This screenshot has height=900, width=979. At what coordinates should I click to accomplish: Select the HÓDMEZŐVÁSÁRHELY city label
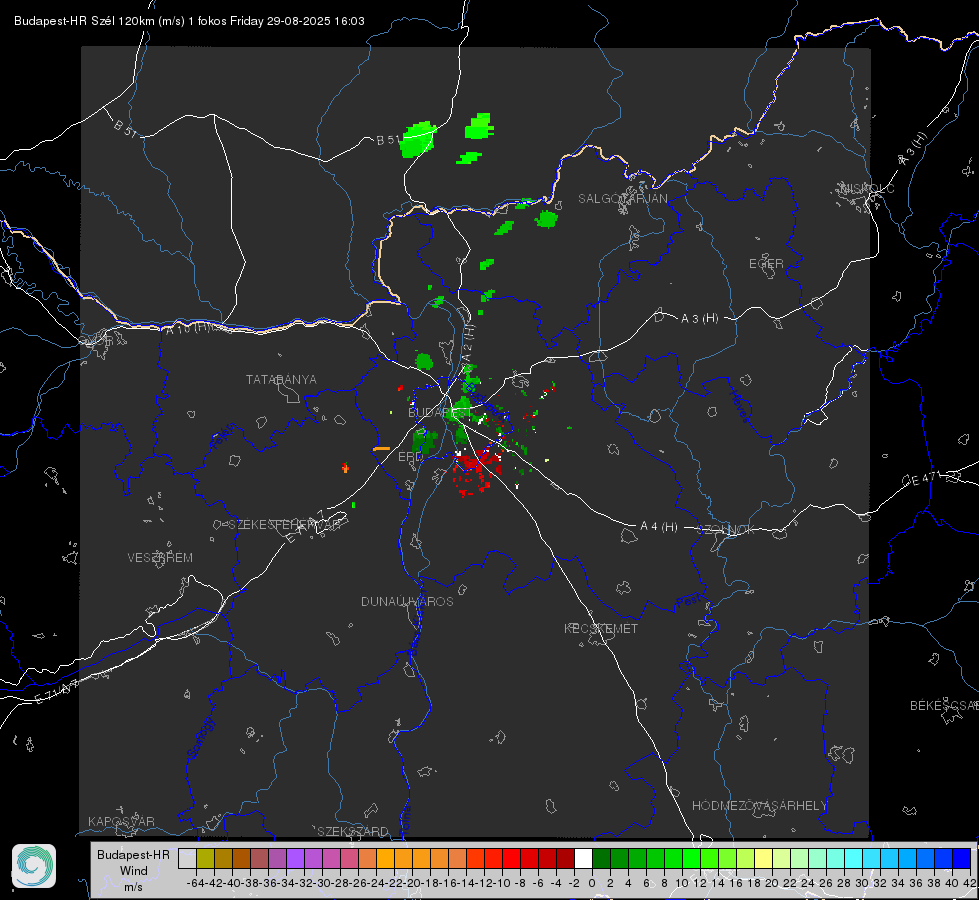tap(759, 806)
